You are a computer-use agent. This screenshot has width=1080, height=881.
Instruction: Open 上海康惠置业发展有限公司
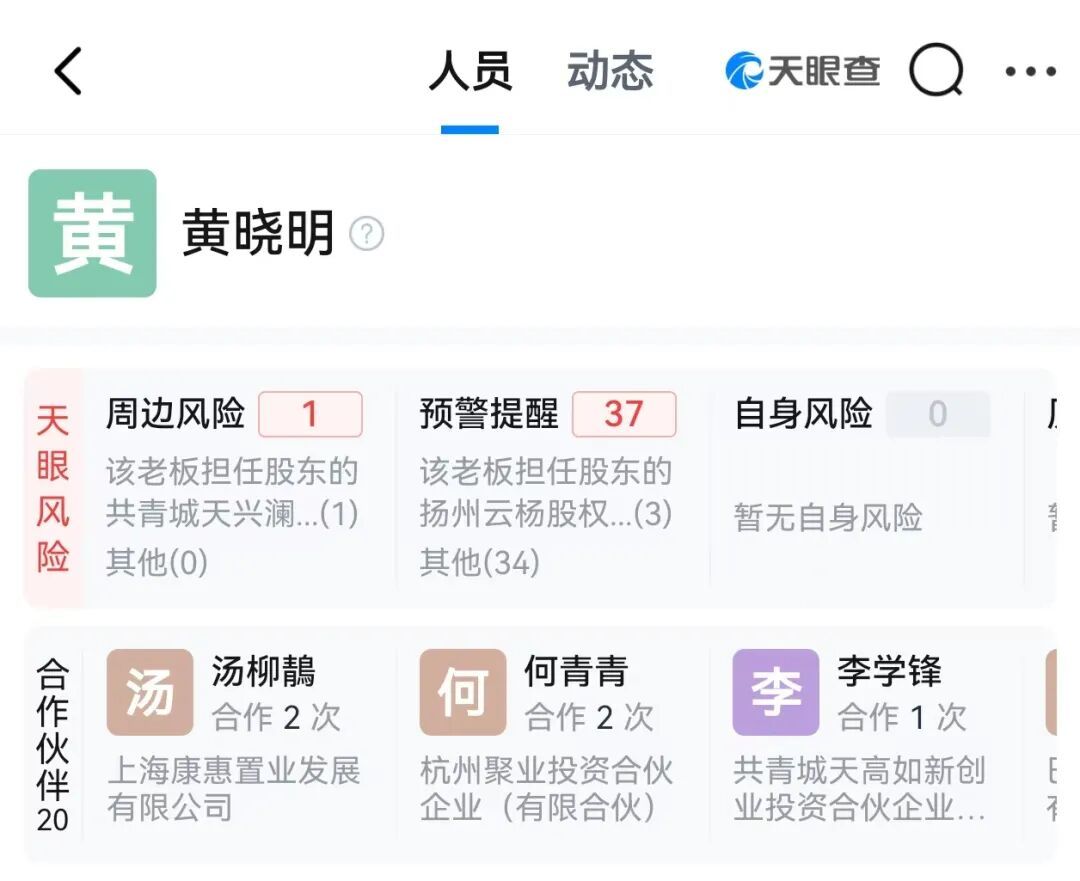(x=233, y=789)
